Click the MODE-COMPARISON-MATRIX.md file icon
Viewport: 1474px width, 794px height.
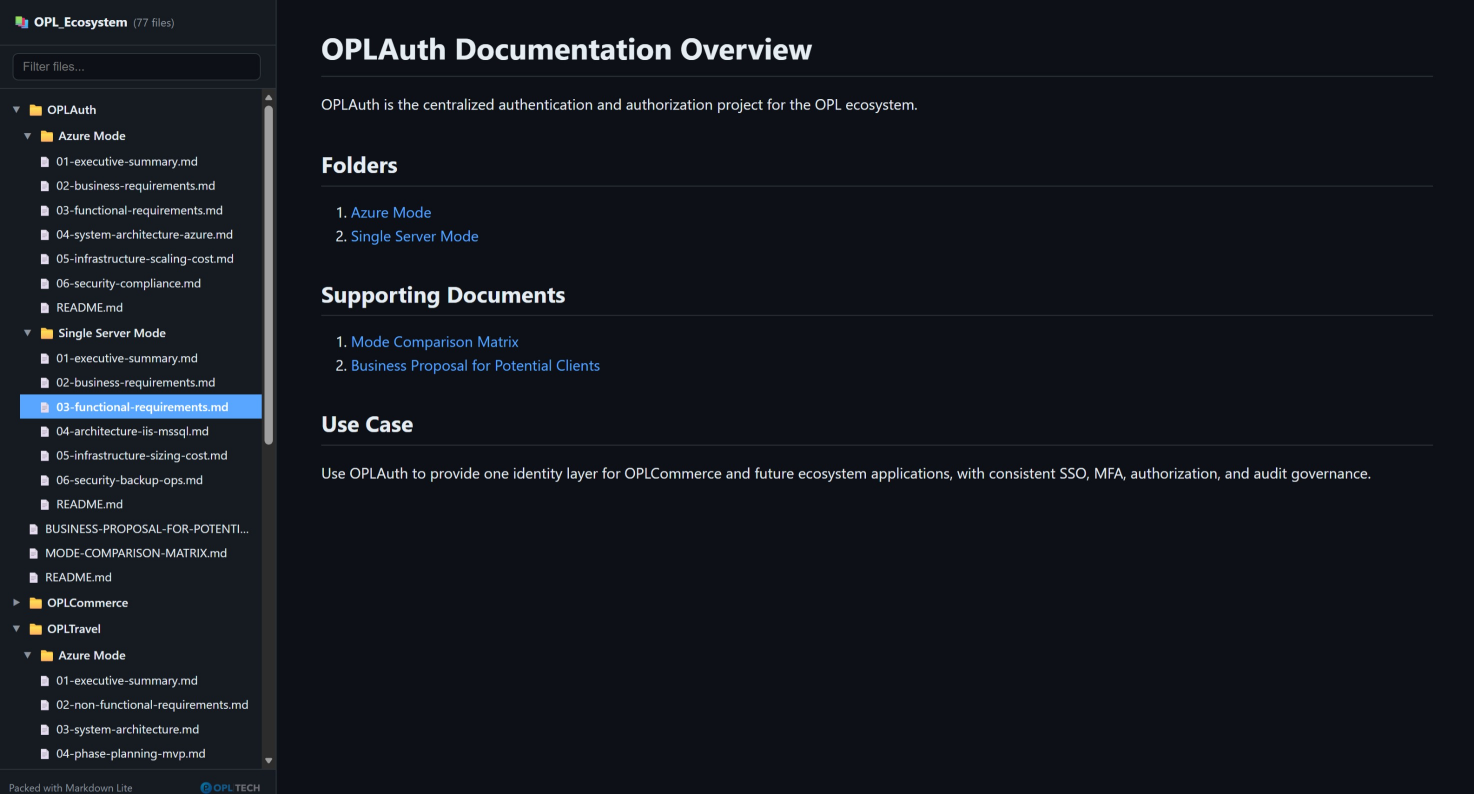pos(34,553)
